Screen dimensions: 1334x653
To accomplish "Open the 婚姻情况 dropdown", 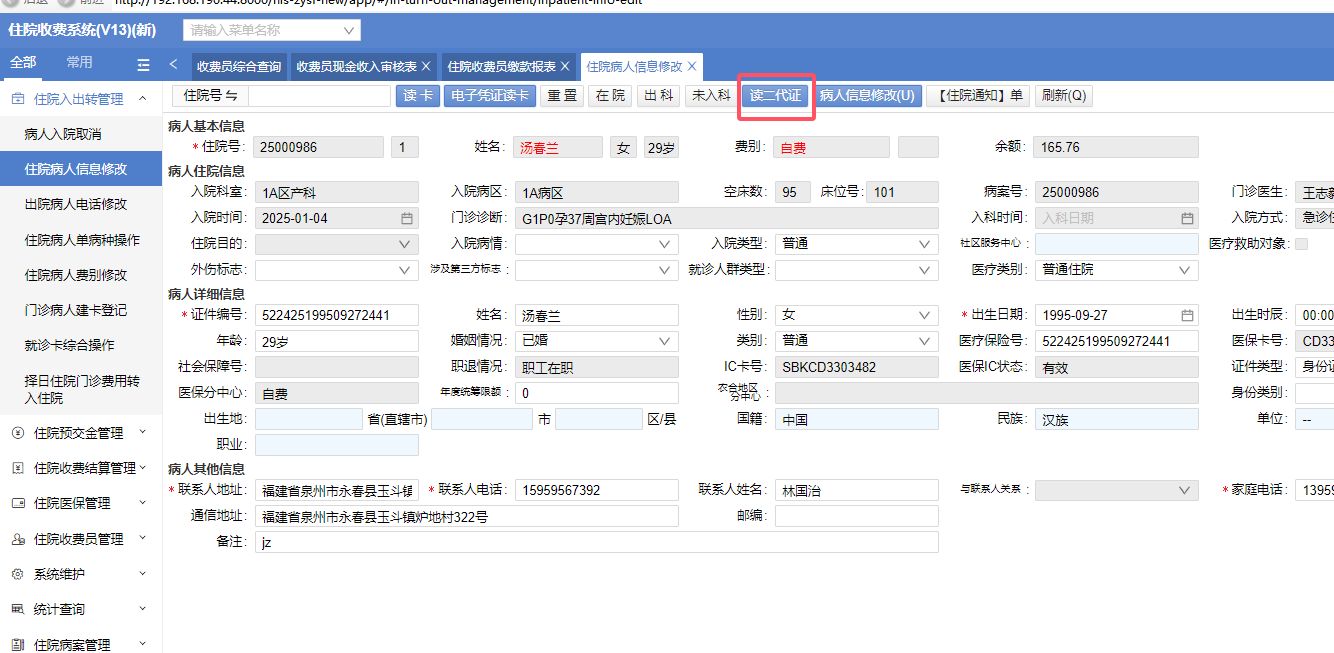I will pos(665,341).
